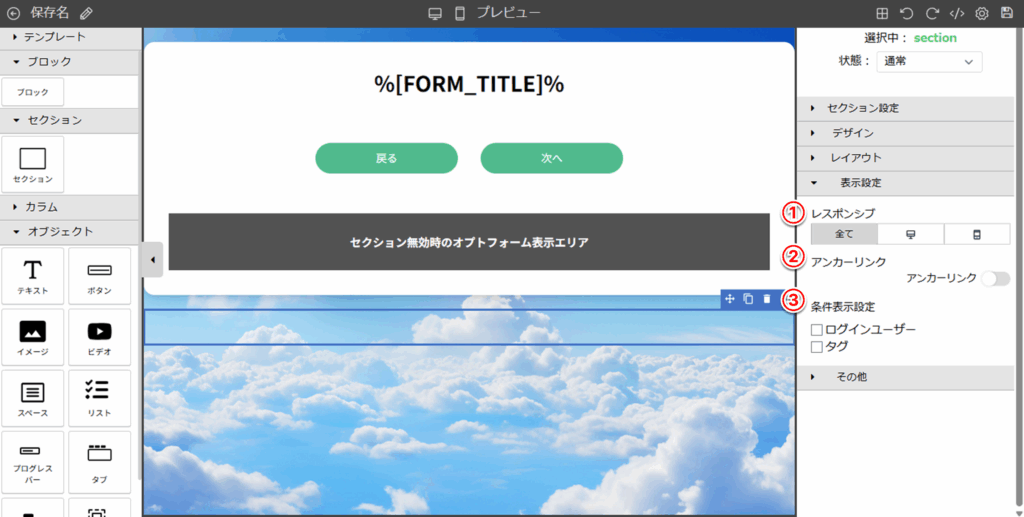Duplicate the selected section via copy icon
Viewport: 1024px width, 517px height.
pos(748,299)
